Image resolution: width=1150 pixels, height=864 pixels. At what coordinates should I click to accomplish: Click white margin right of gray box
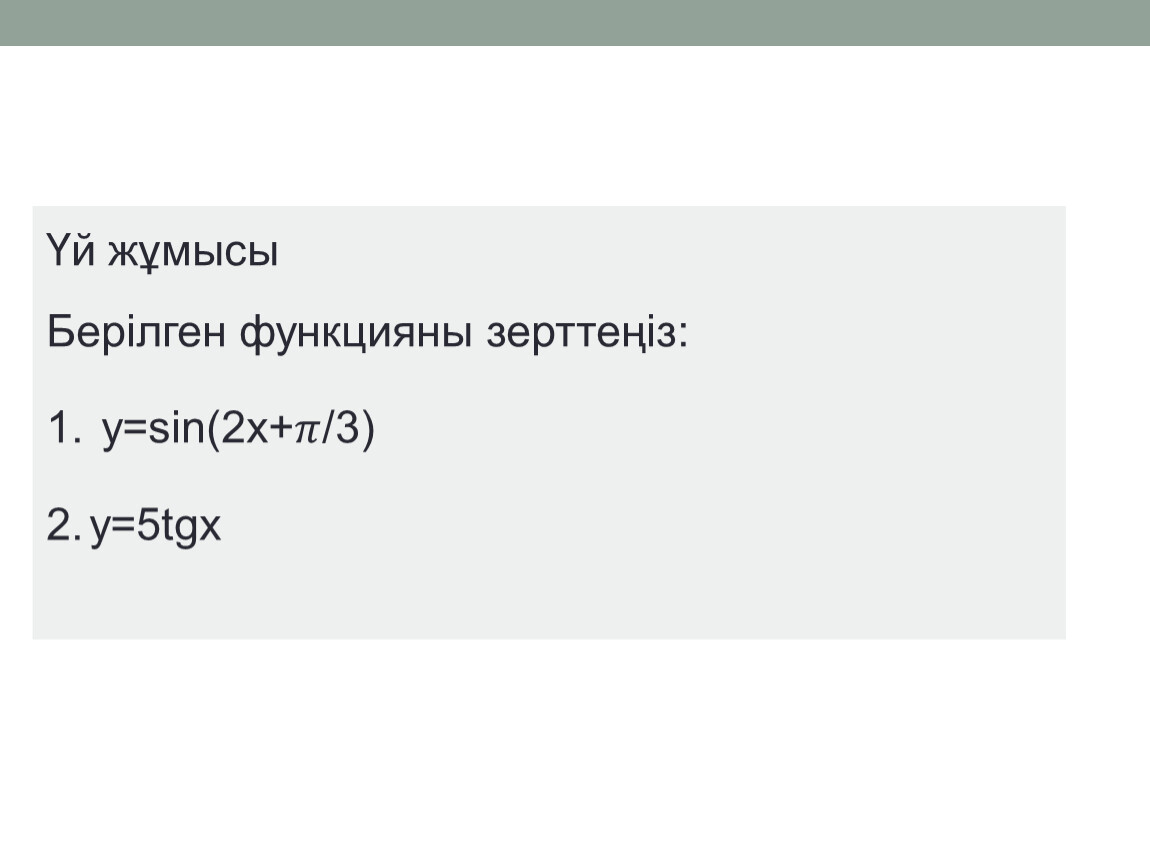1107,422
